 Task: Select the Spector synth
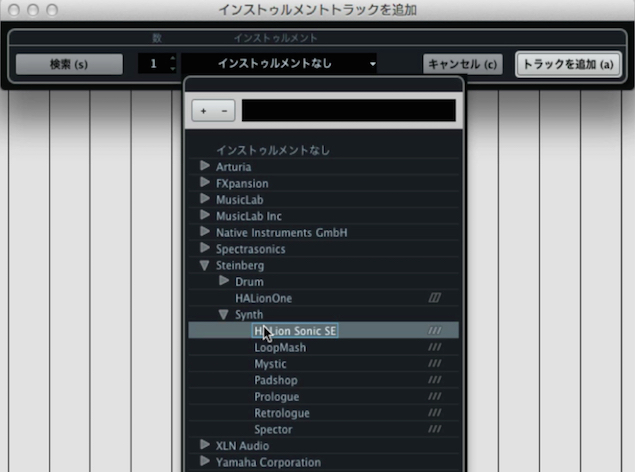click(273, 429)
